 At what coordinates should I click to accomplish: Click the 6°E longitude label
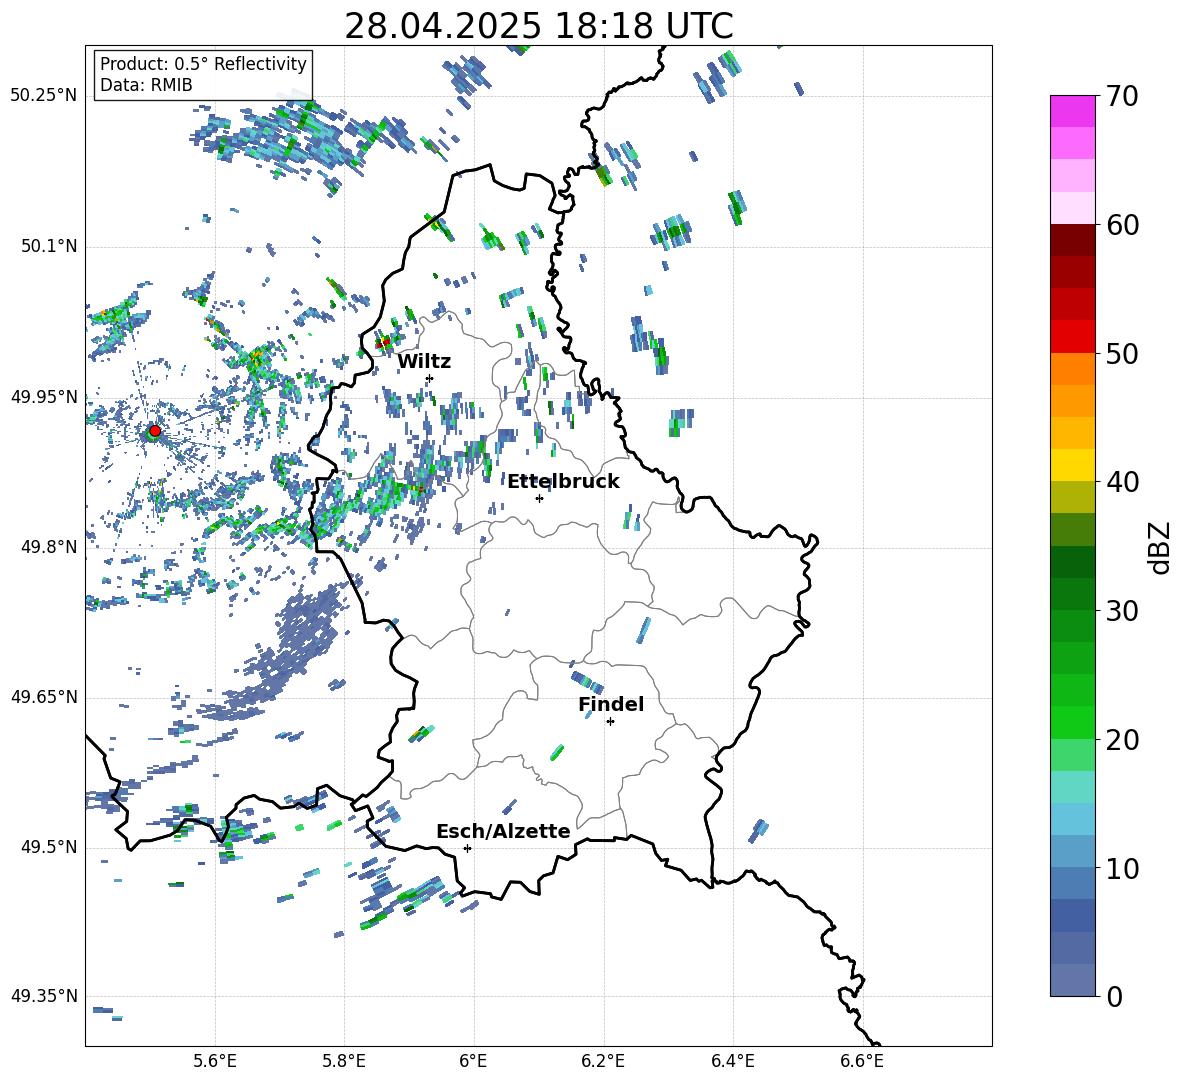point(473,1061)
